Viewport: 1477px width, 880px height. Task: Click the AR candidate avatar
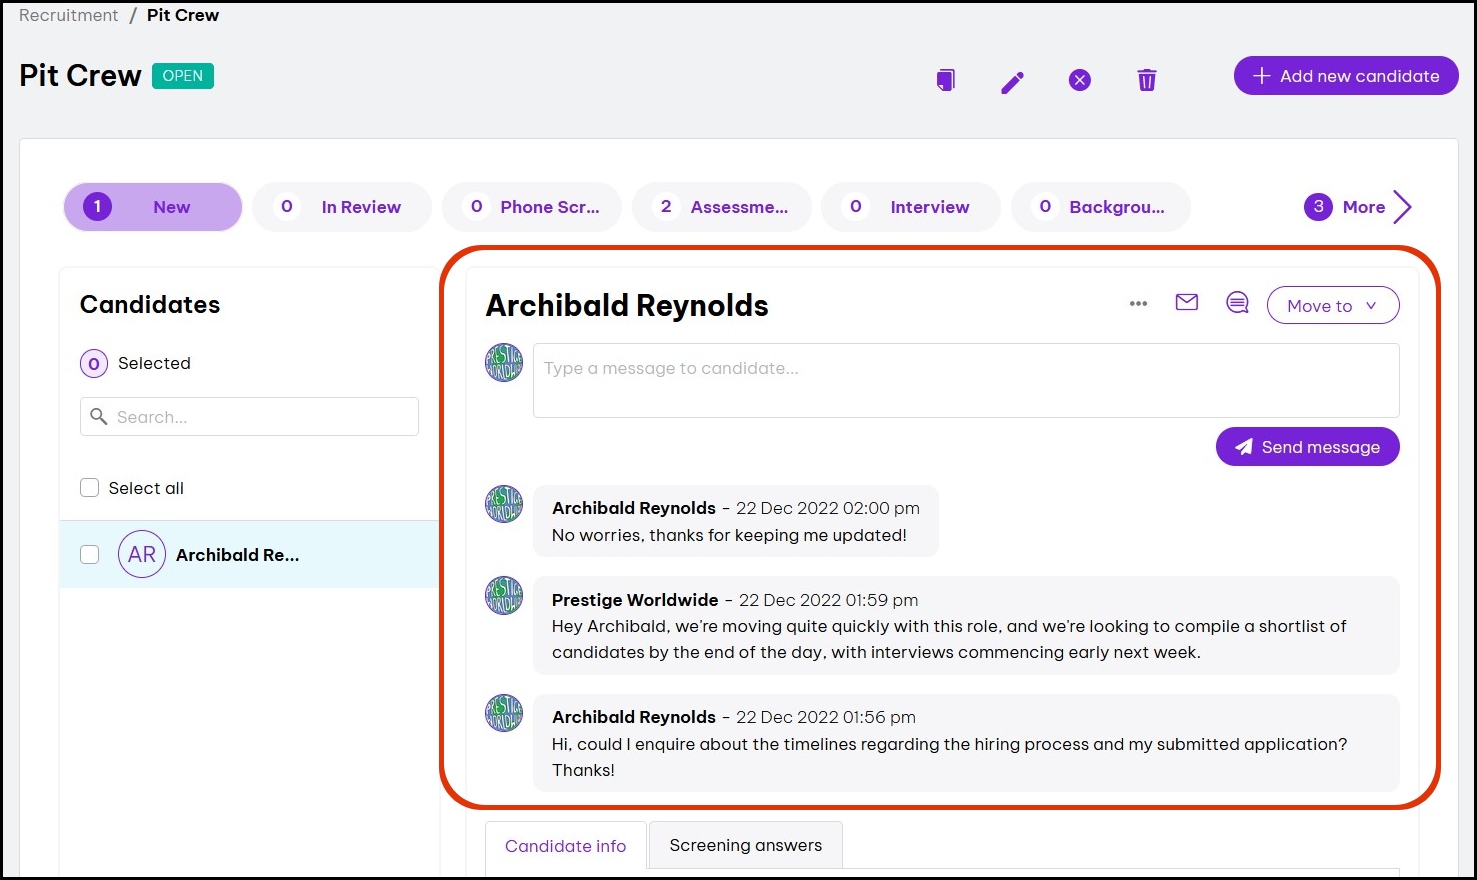(142, 554)
